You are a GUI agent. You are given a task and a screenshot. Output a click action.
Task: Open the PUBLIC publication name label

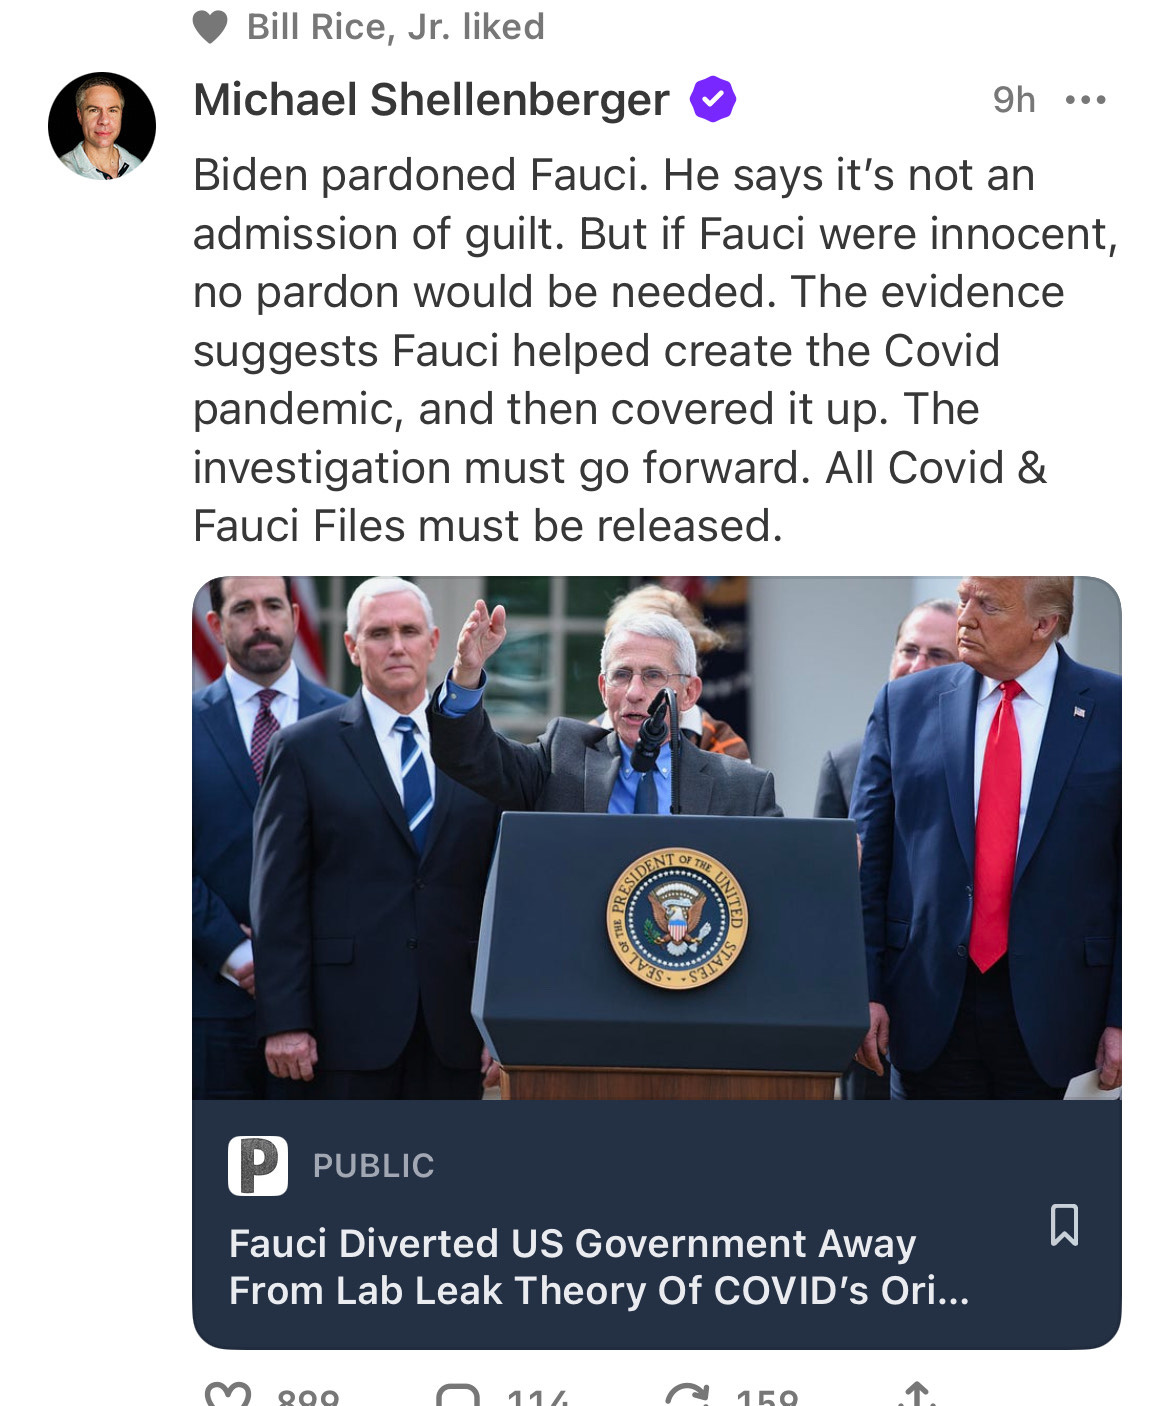coord(373,1166)
